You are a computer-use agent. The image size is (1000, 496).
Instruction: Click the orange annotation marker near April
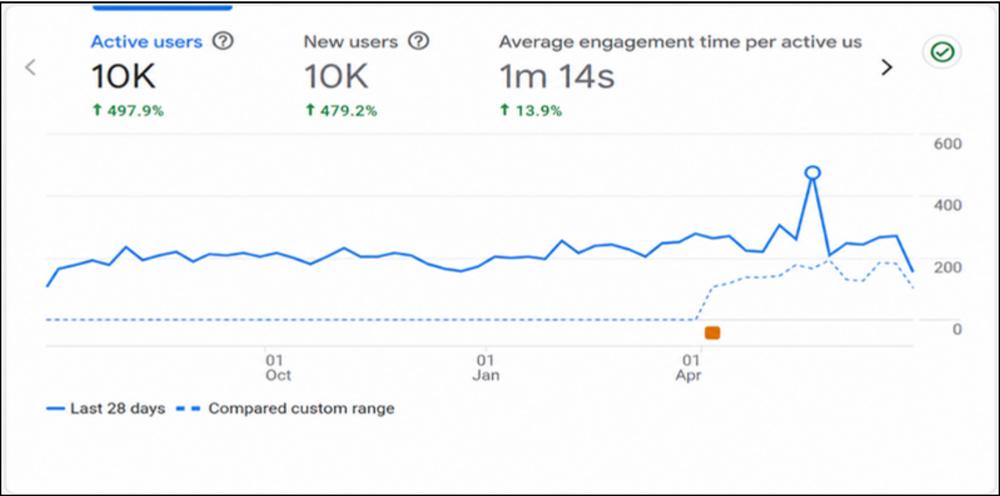[x=712, y=333]
